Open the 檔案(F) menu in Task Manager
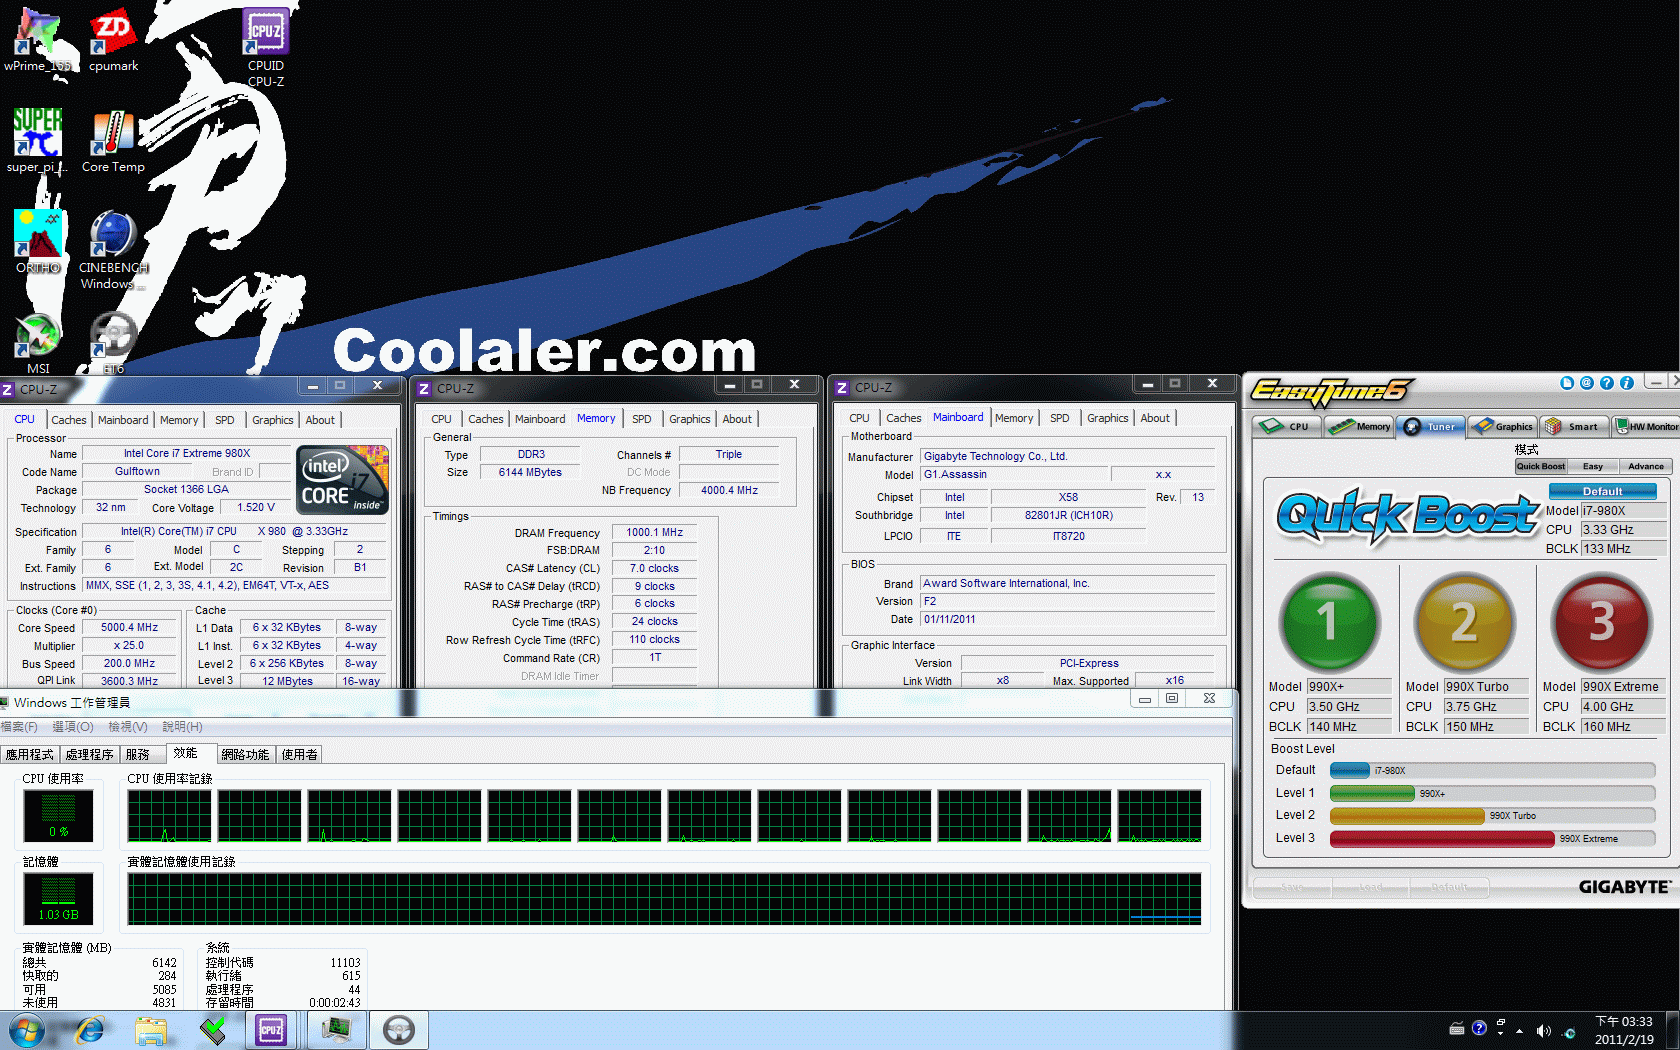The height and width of the screenshot is (1050, 1680). pyautogui.click(x=19, y=727)
